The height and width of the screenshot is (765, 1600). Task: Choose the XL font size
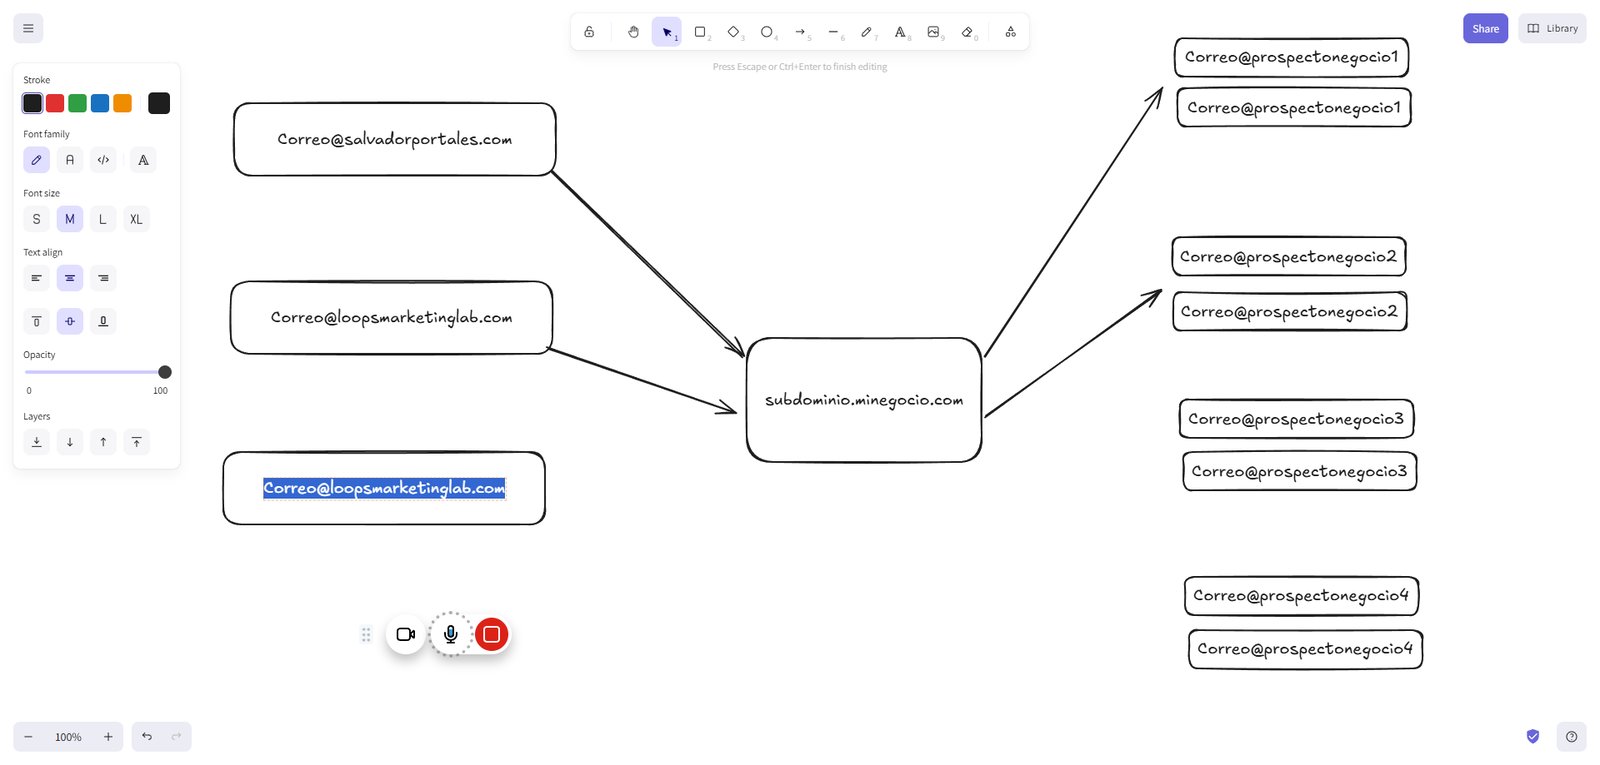(x=136, y=219)
